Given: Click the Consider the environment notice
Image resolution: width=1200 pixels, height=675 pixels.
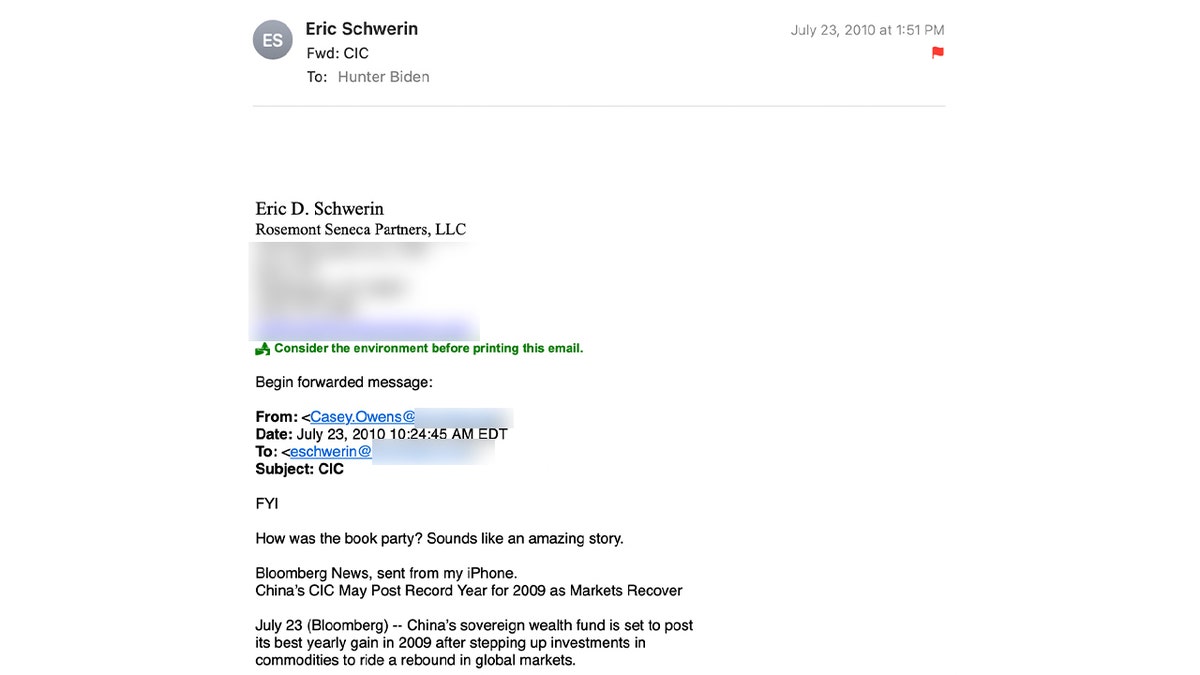Looking at the screenshot, I should [428, 349].
